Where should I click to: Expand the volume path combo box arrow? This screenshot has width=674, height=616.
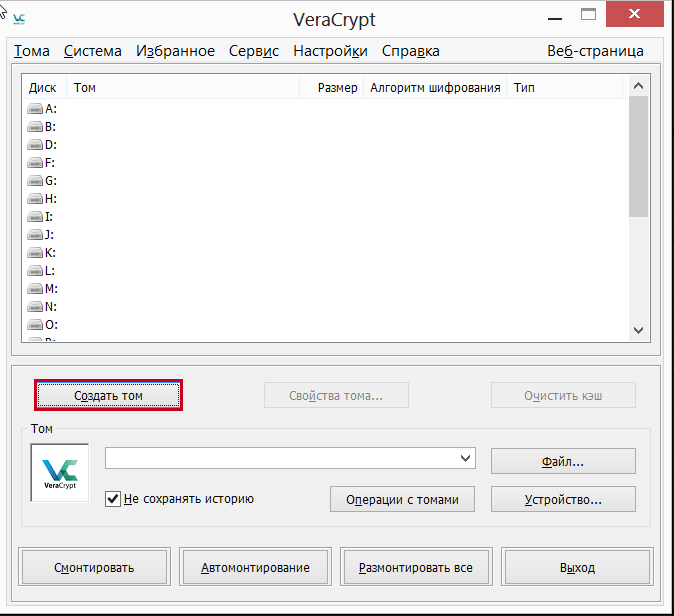coord(465,458)
